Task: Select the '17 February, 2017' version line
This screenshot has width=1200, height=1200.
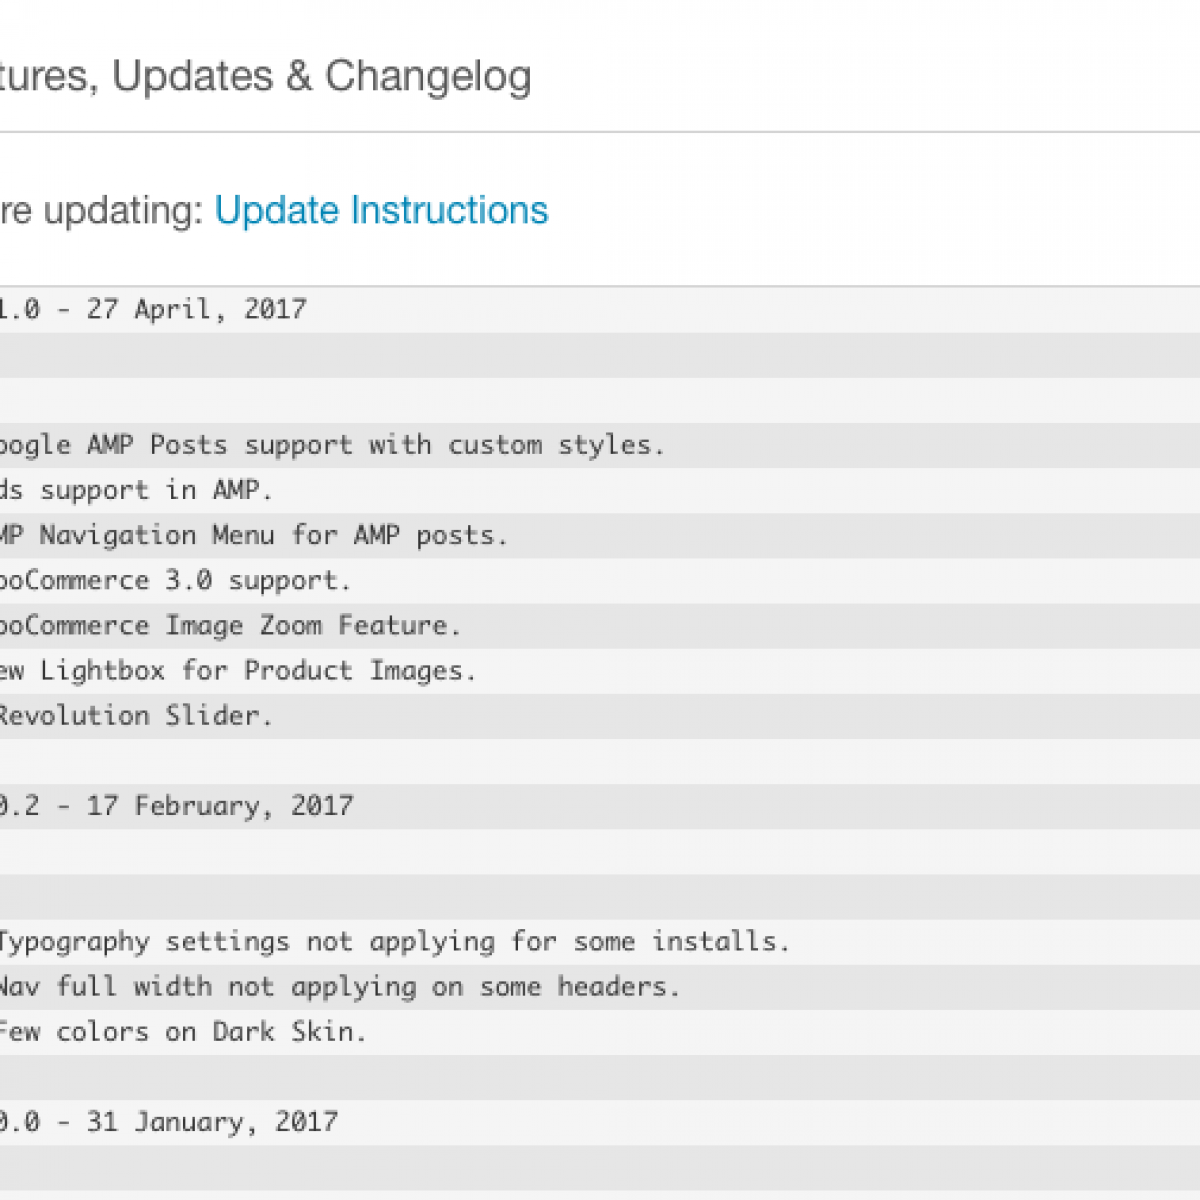Action: pos(220,806)
